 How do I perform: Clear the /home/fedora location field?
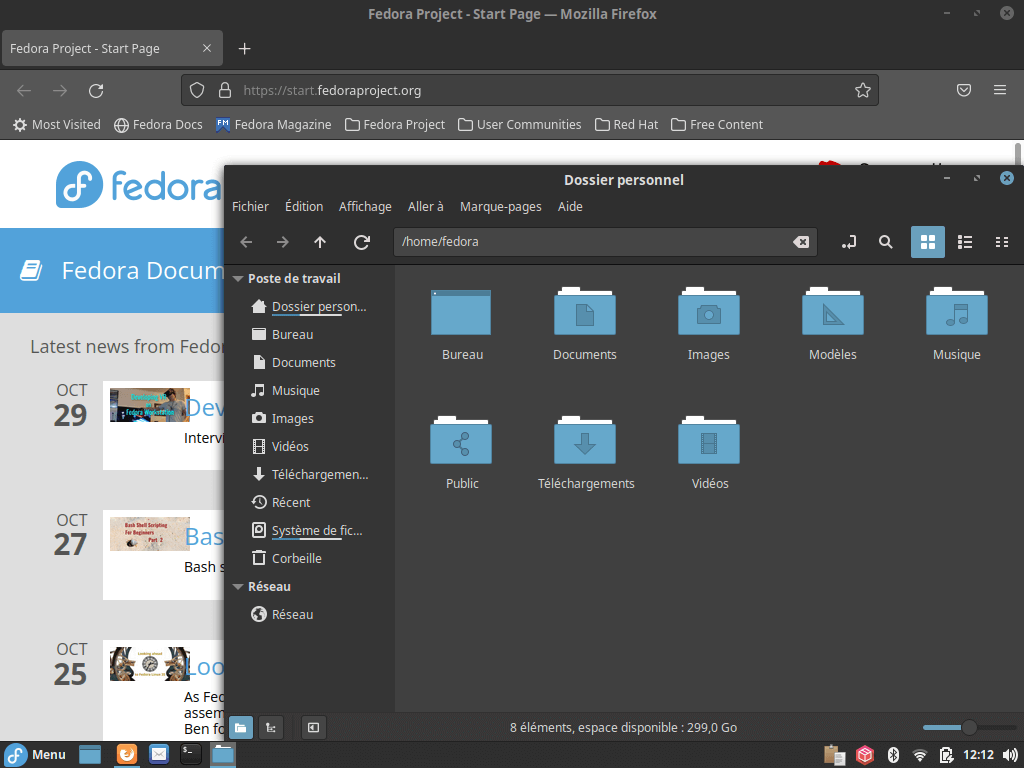[801, 242]
